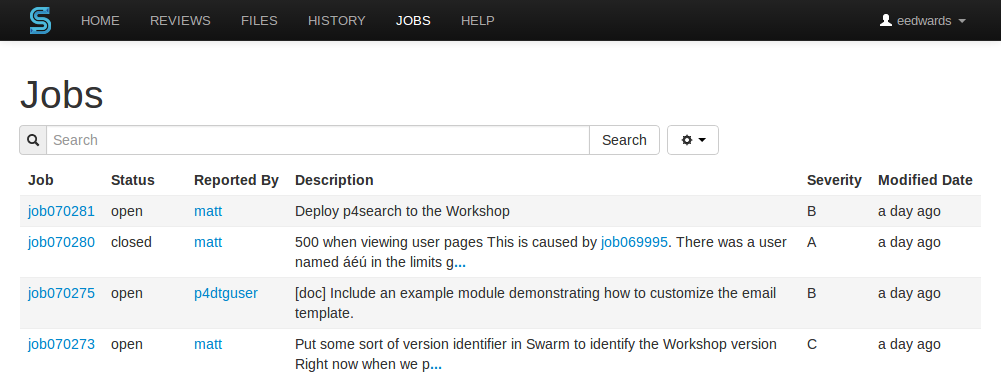Click the Job column header
Viewport: 1001px width, 379px height.
click(41, 181)
